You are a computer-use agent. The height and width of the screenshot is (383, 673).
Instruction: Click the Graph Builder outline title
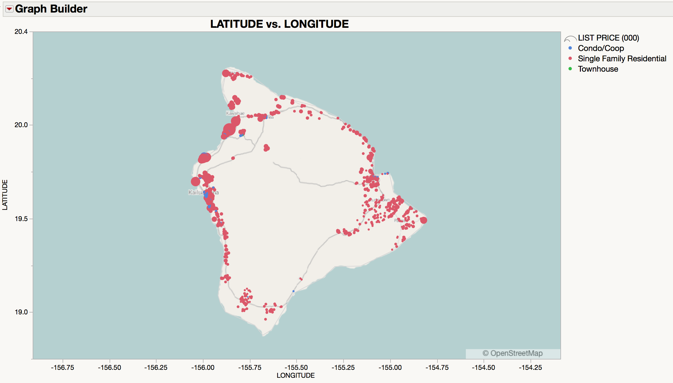(51, 9)
